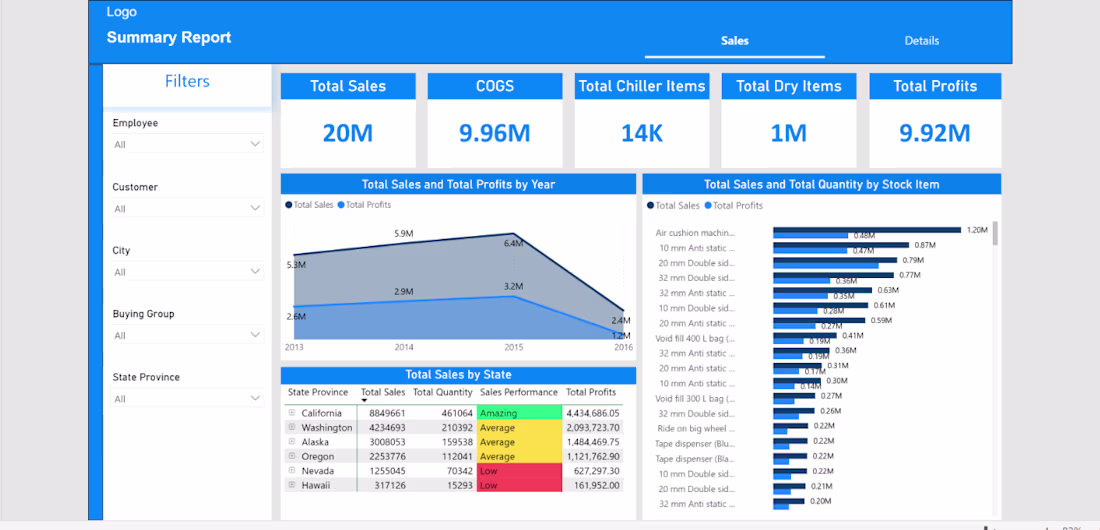The image size is (1100, 530).
Task: Open the Details tab
Action: click(921, 41)
